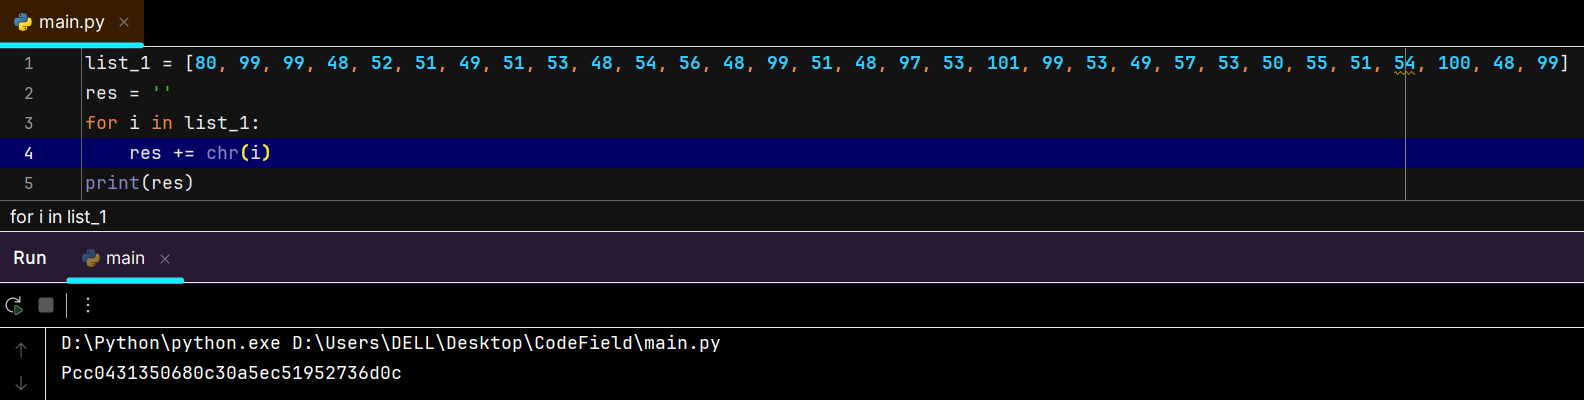1584x400 pixels.
Task: Close the main run configuration tab
Action: [165, 259]
